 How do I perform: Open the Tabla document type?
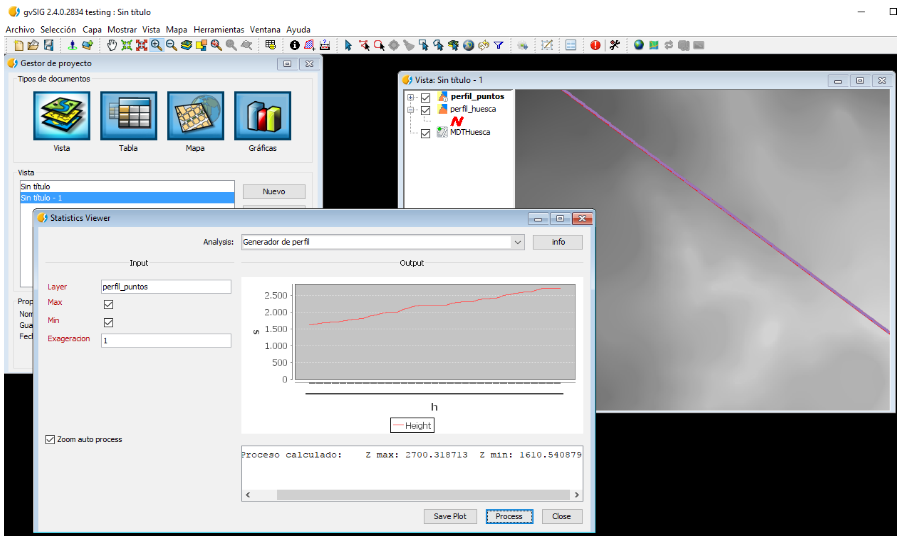pos(128,117)
